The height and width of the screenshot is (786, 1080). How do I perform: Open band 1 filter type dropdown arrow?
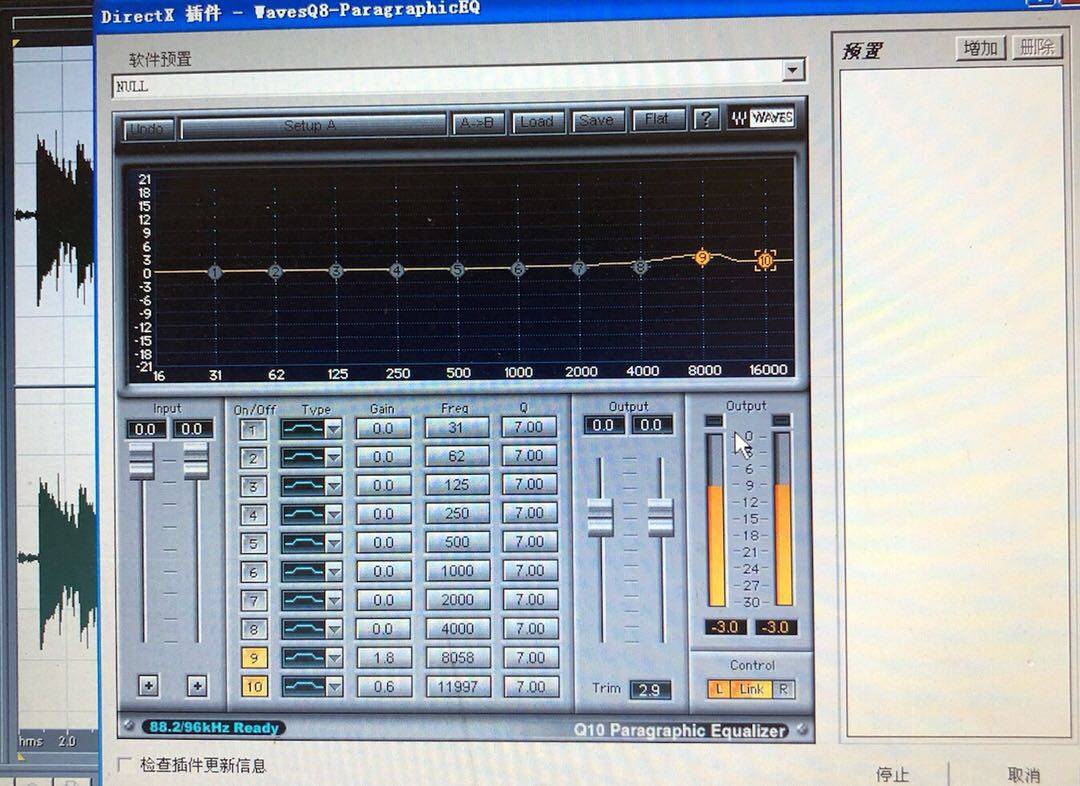pos(334,429)
